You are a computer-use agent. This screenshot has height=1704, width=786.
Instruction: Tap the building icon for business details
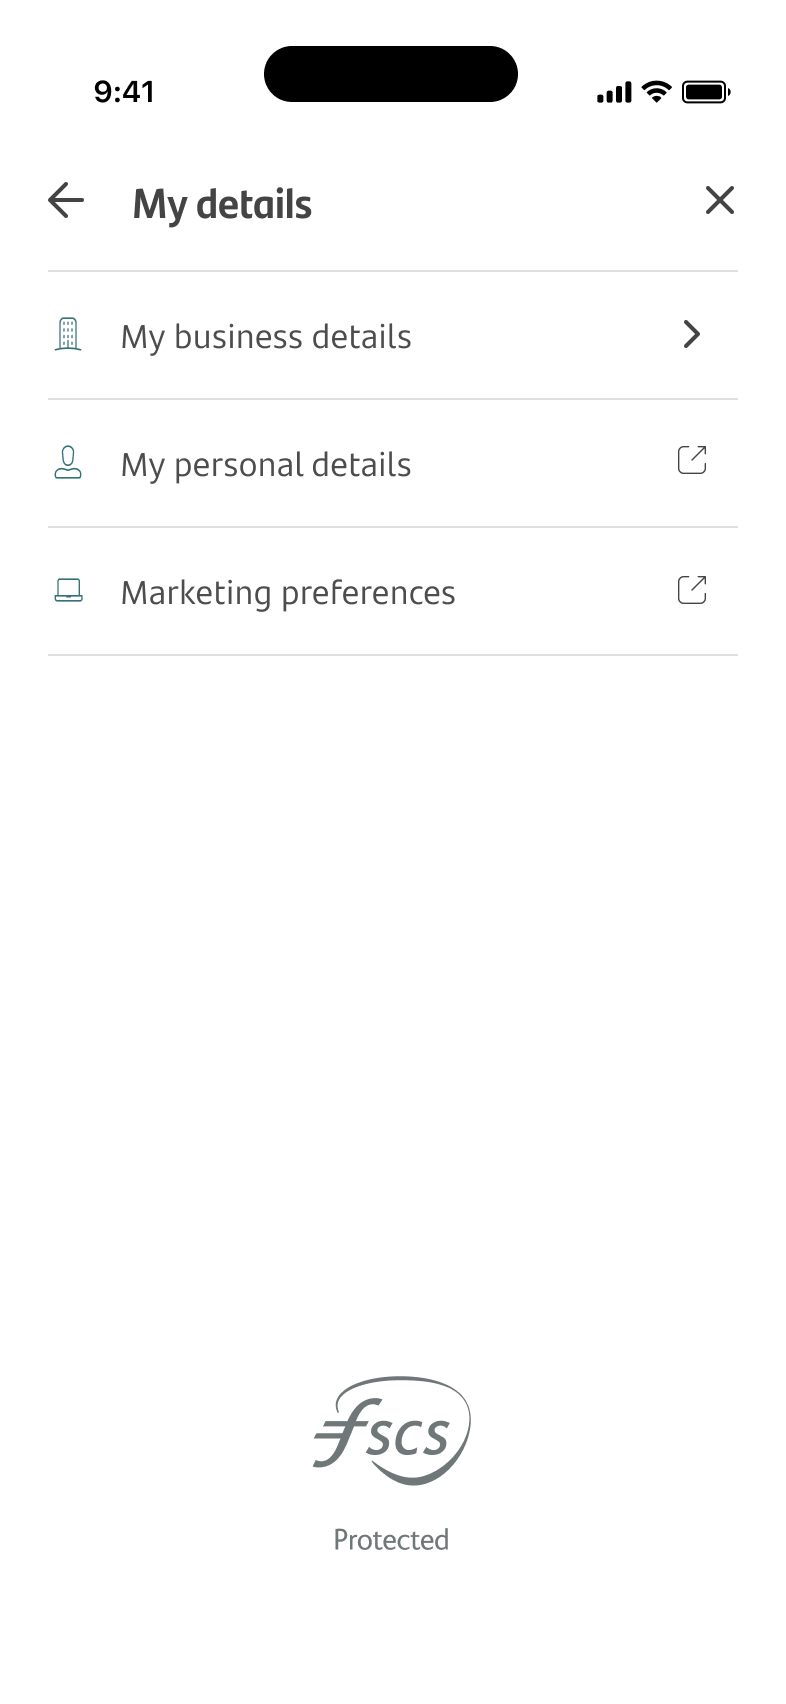tap(68, 335)
